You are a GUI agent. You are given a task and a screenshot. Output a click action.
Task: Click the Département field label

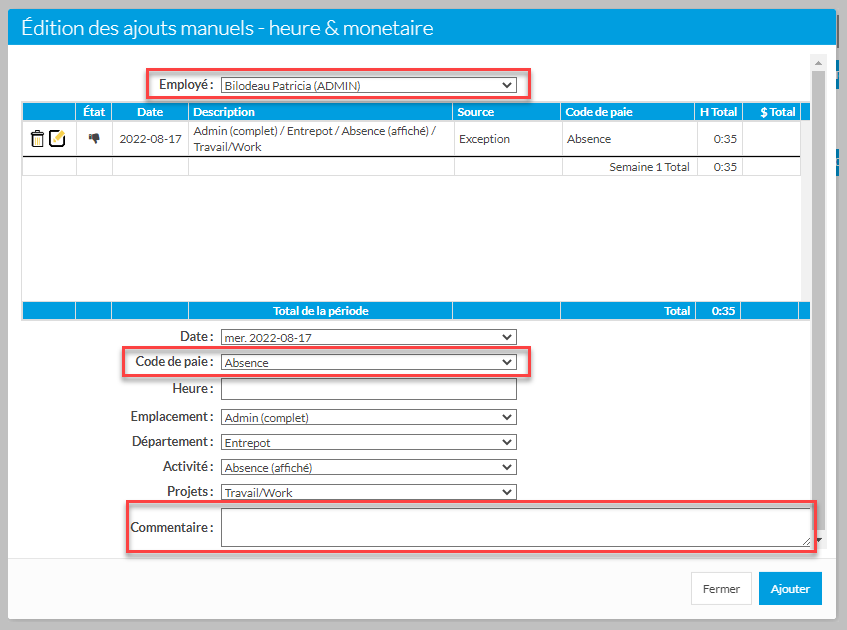click(173, 441)
